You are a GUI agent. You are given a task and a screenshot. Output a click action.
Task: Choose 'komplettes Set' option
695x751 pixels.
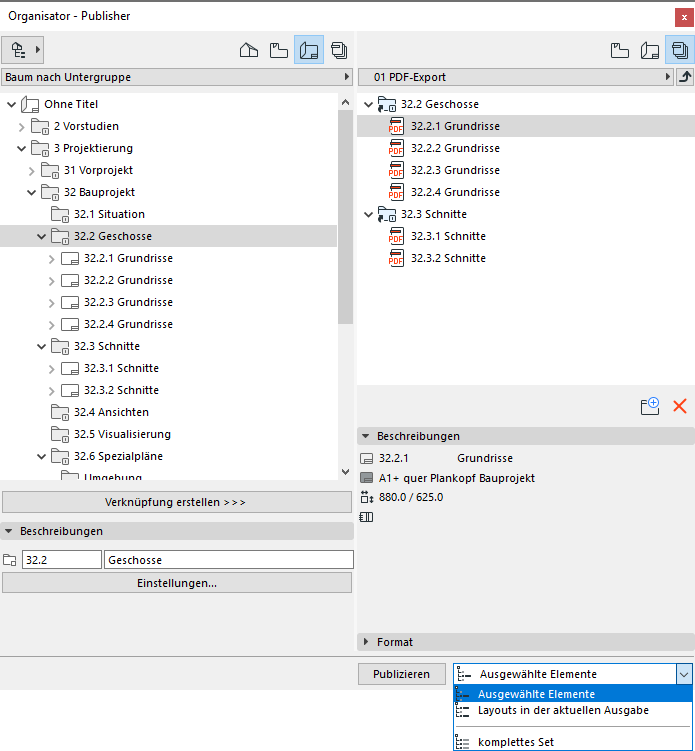(x=573, y=742)
